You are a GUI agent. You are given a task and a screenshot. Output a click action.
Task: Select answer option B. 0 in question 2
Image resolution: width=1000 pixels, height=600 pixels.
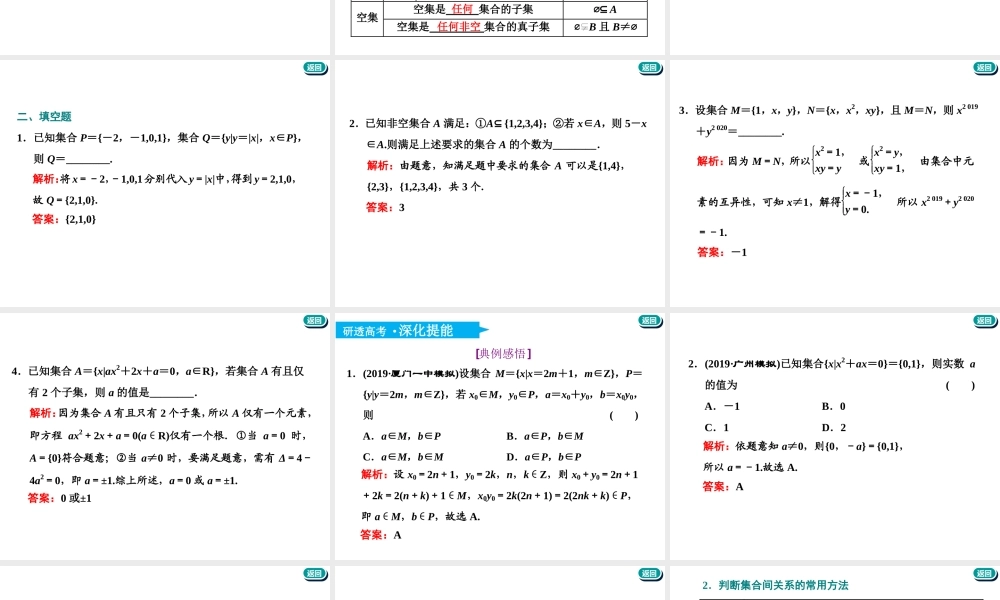coord(833,407)
